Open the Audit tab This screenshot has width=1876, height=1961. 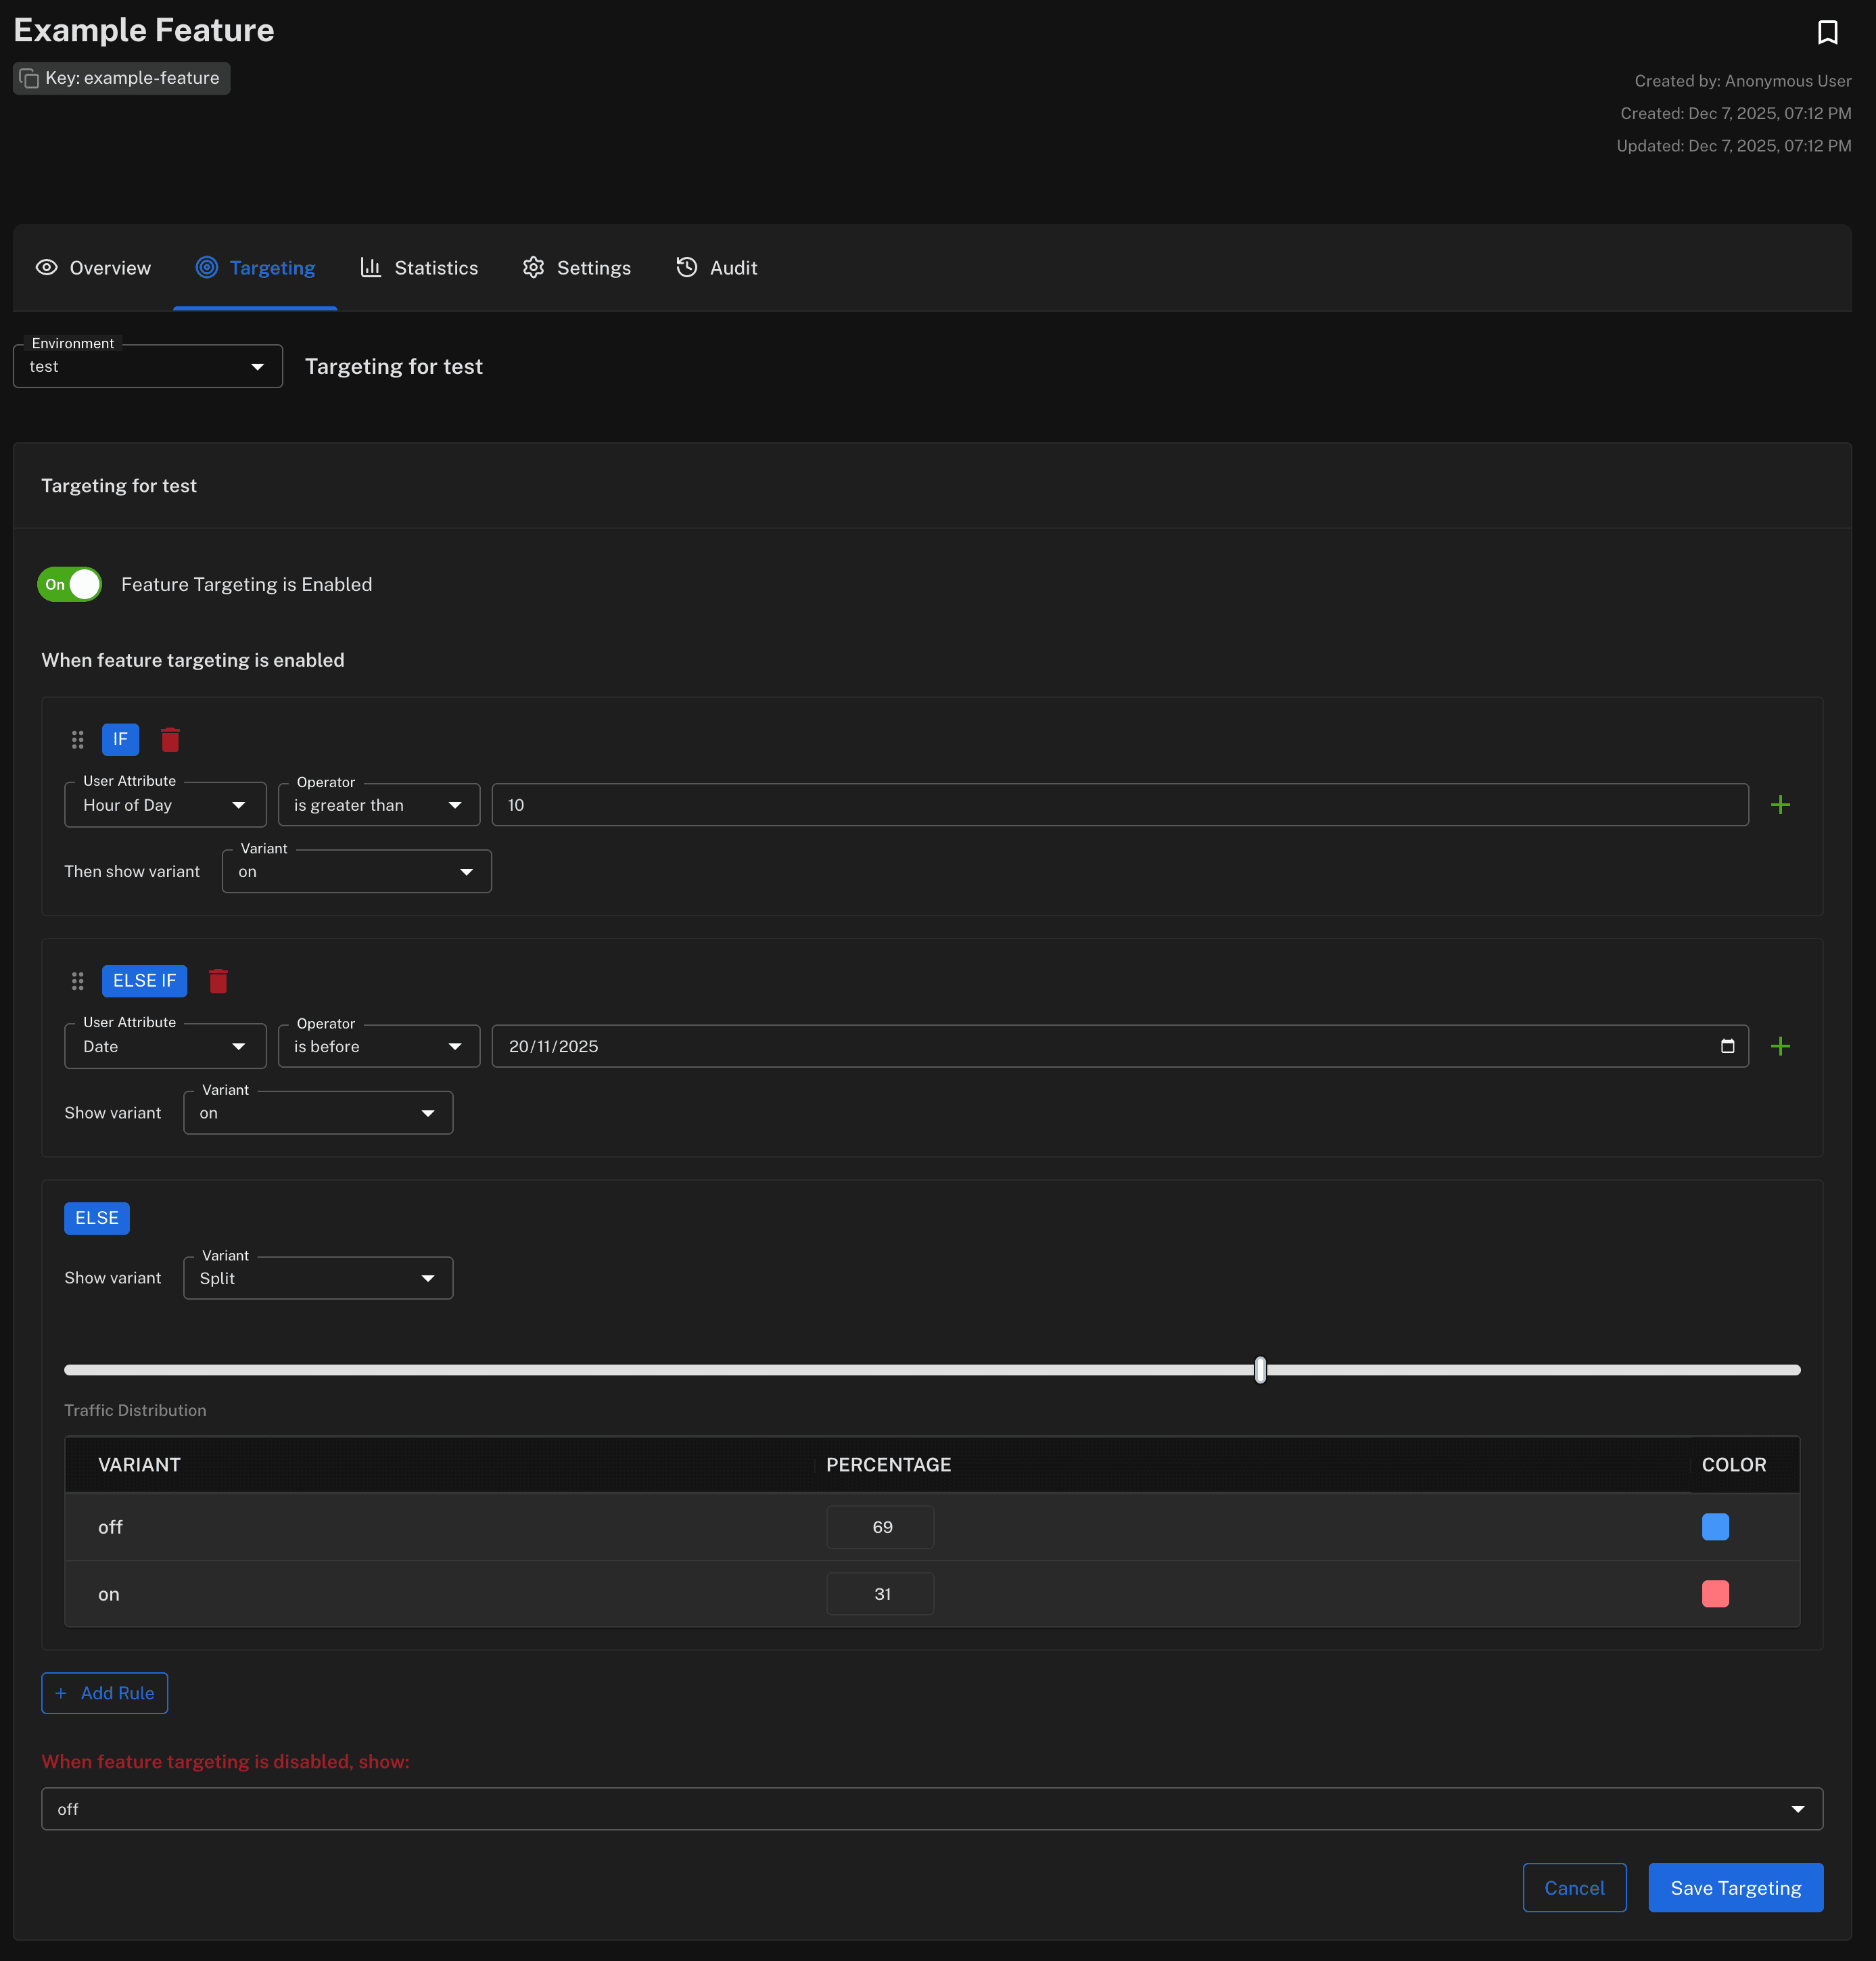[x=716, y=268]
